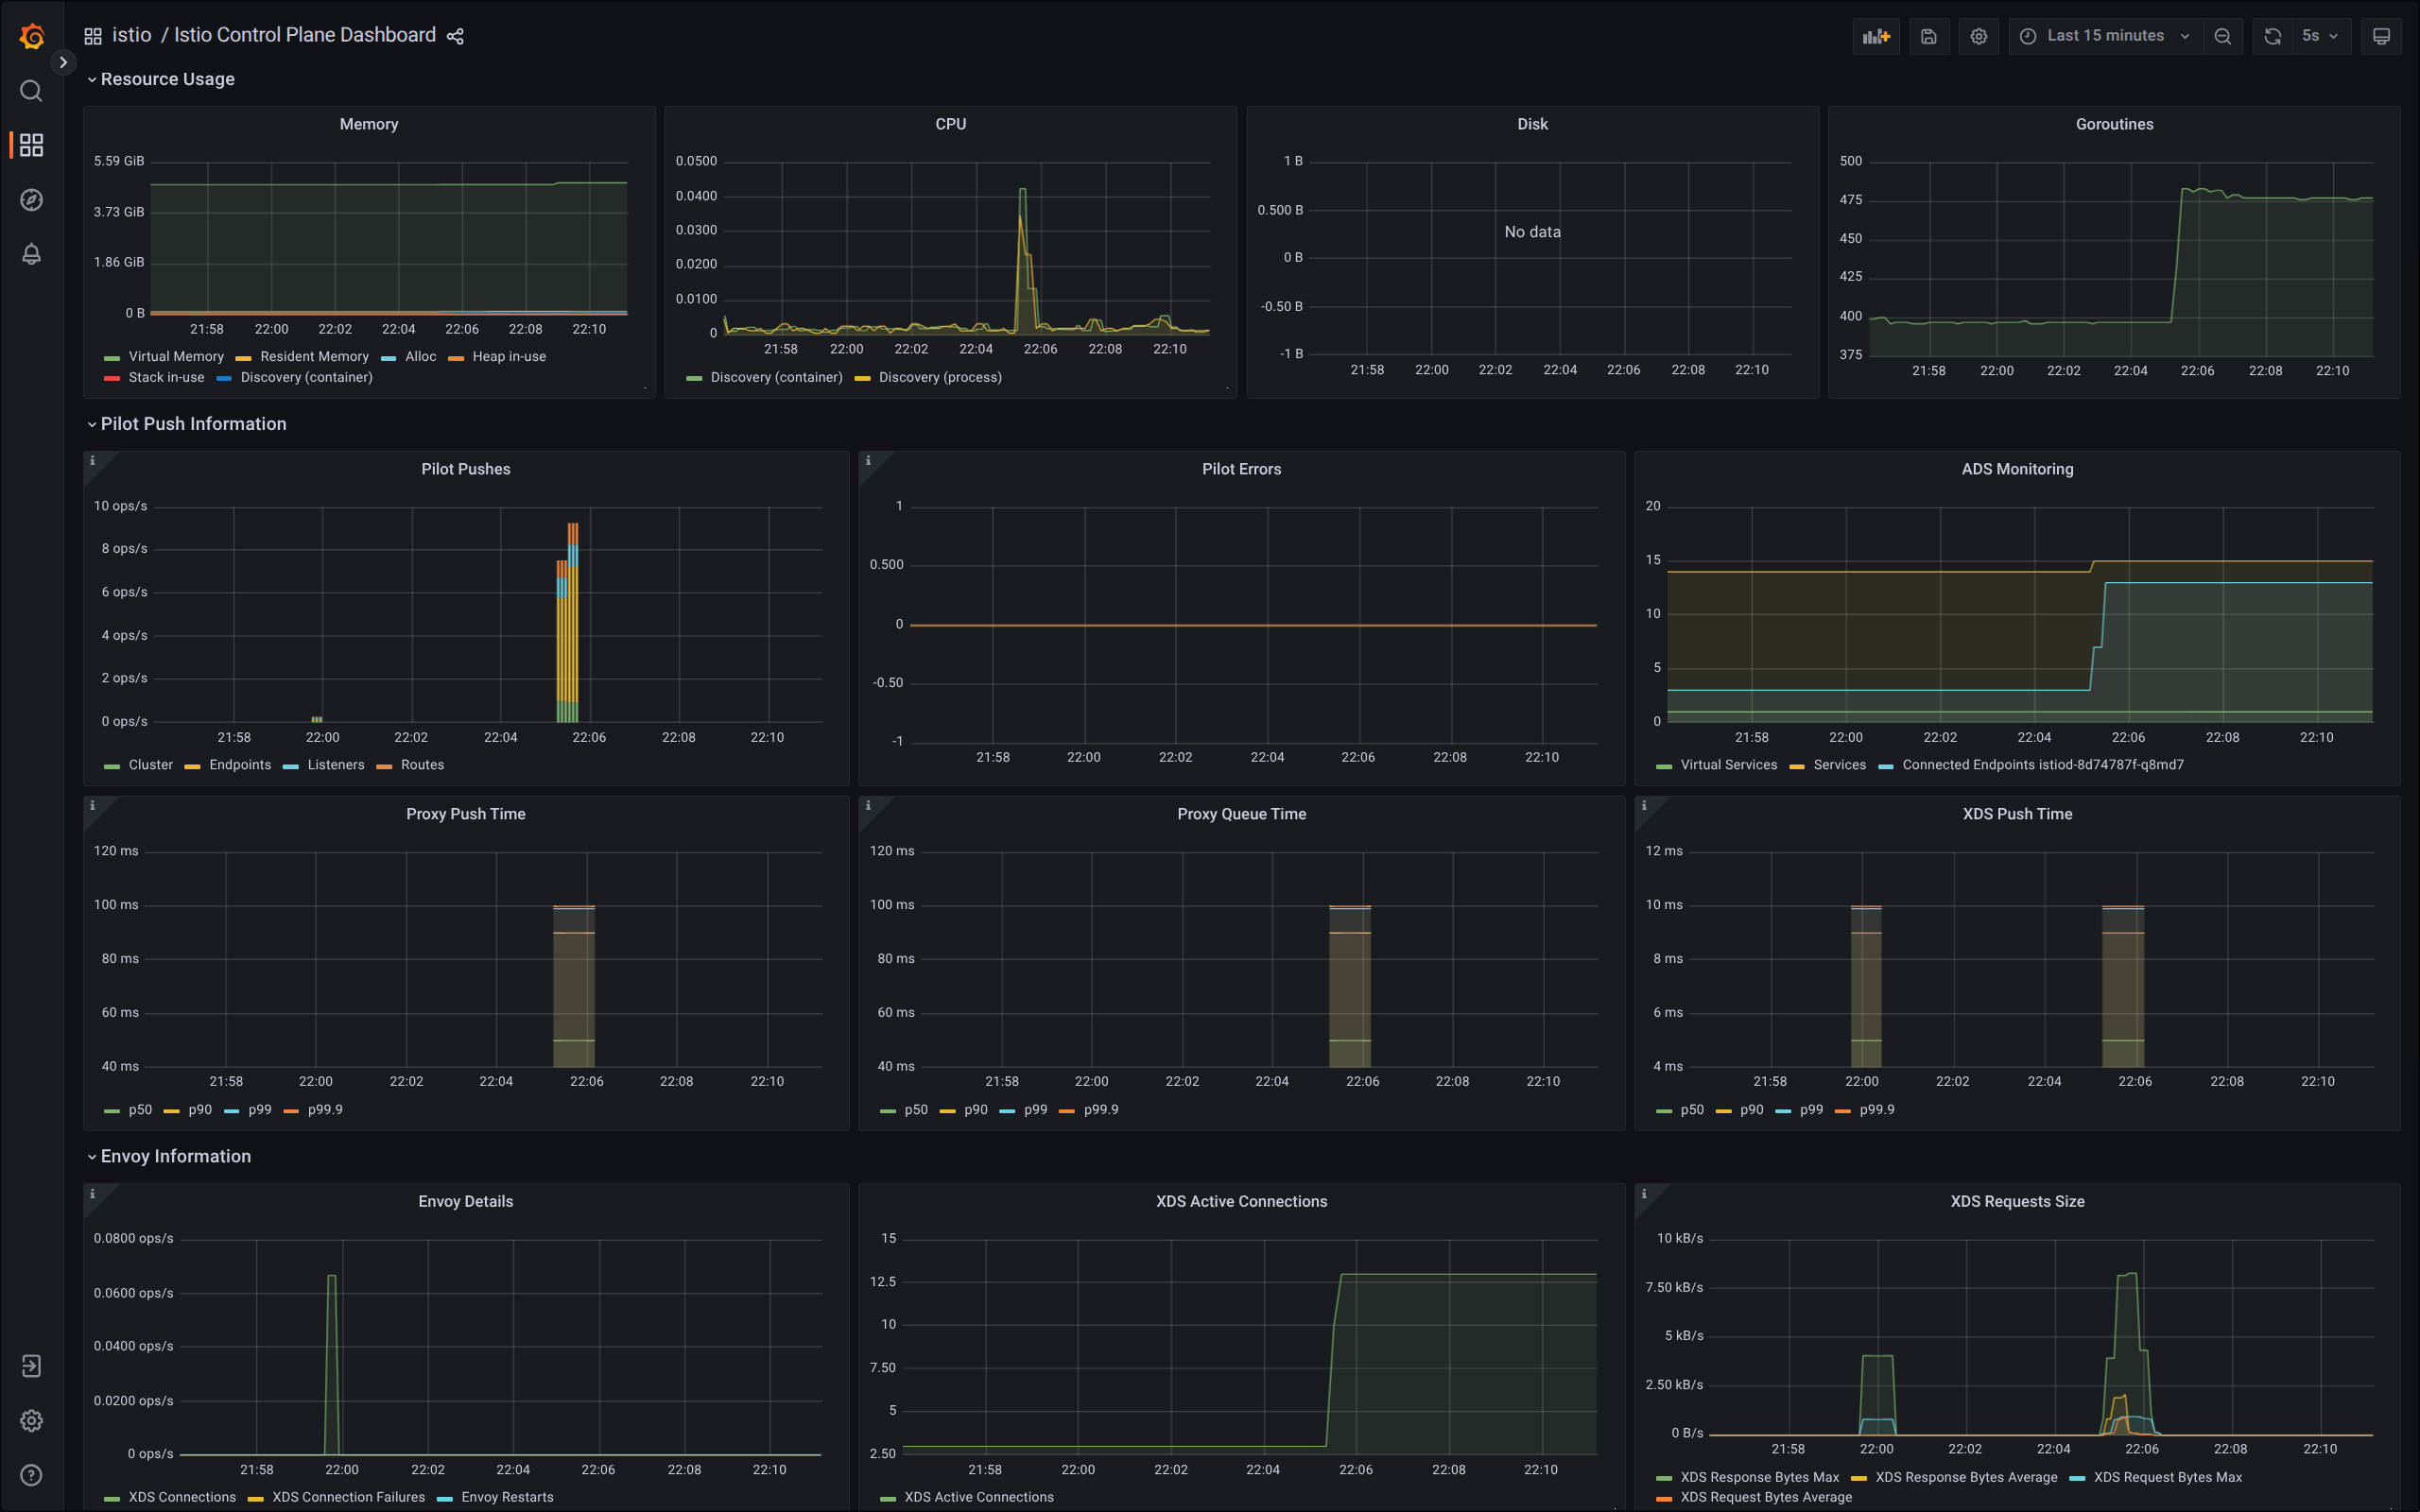Click the CPU spike near 22:06
The height and width of the screenshot is (1512, 2420).
[x=1023, y=260]
